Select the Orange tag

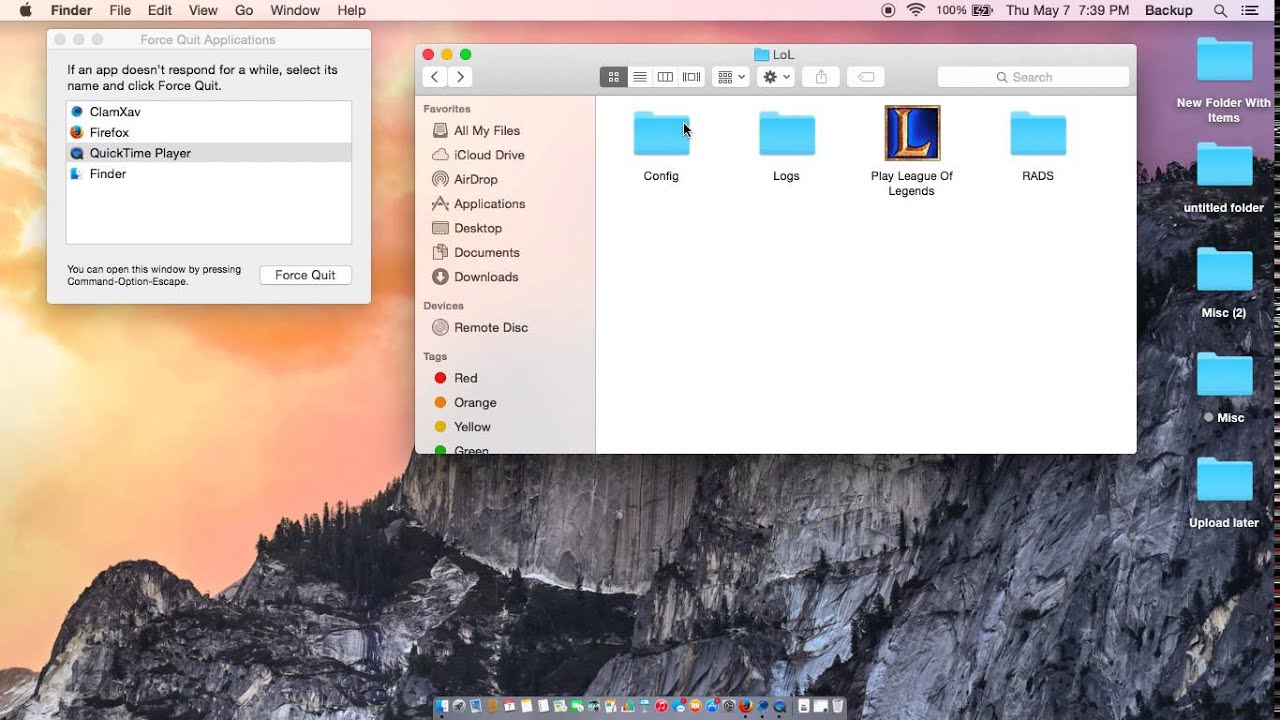pyautogui.click(x=475, y=403)
